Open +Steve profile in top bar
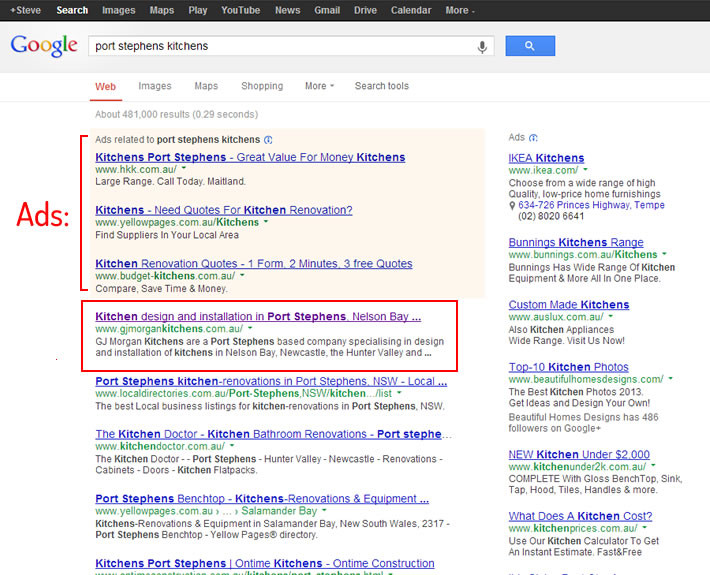Screen dimensions: 710x575 [25, 10]
